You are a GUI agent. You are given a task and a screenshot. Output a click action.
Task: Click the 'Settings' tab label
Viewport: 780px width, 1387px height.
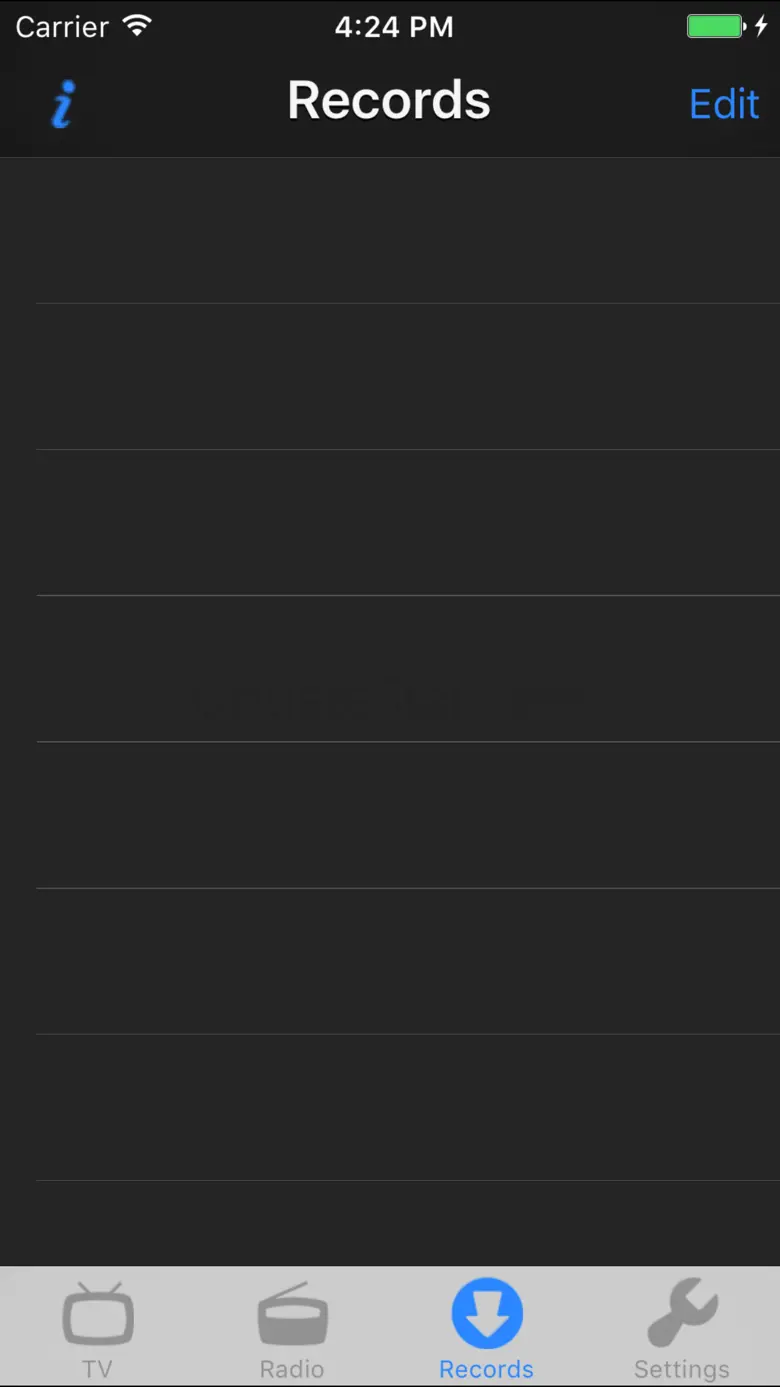(682, 1369)
